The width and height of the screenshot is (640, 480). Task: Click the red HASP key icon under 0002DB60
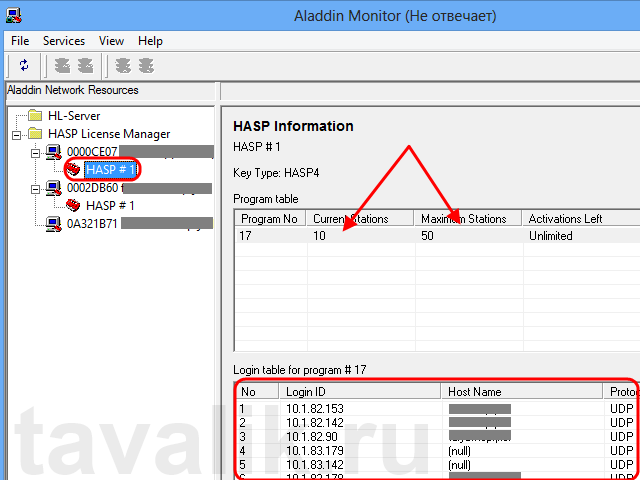click(x=73, y=206)
